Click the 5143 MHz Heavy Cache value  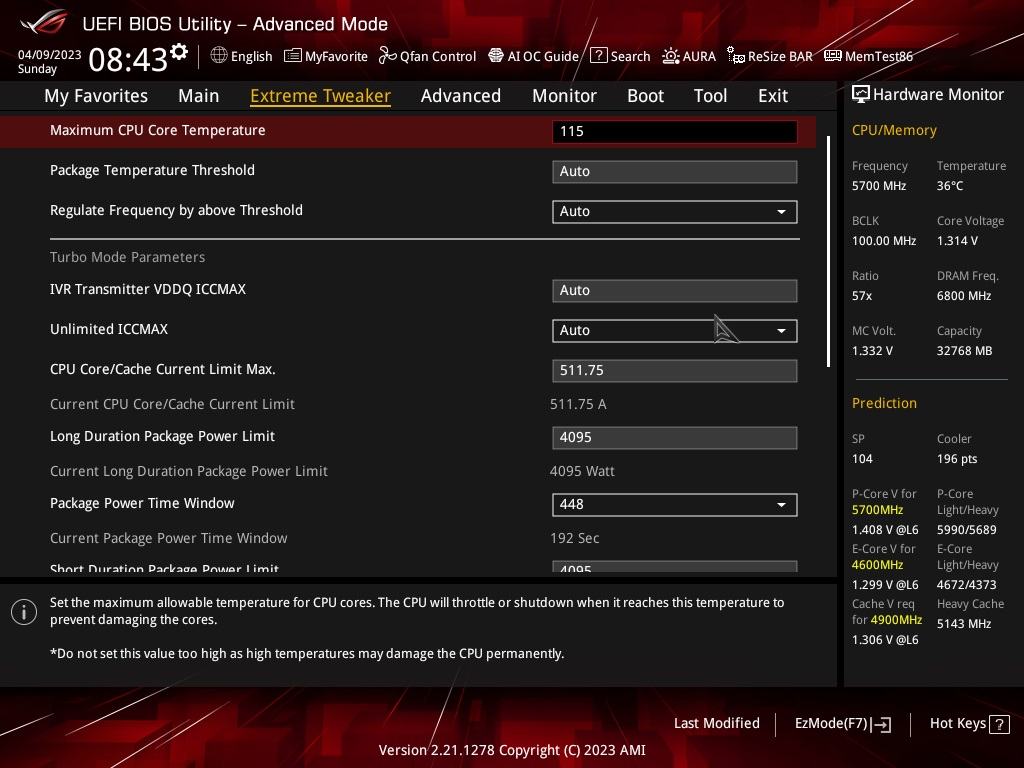[964, 624]
